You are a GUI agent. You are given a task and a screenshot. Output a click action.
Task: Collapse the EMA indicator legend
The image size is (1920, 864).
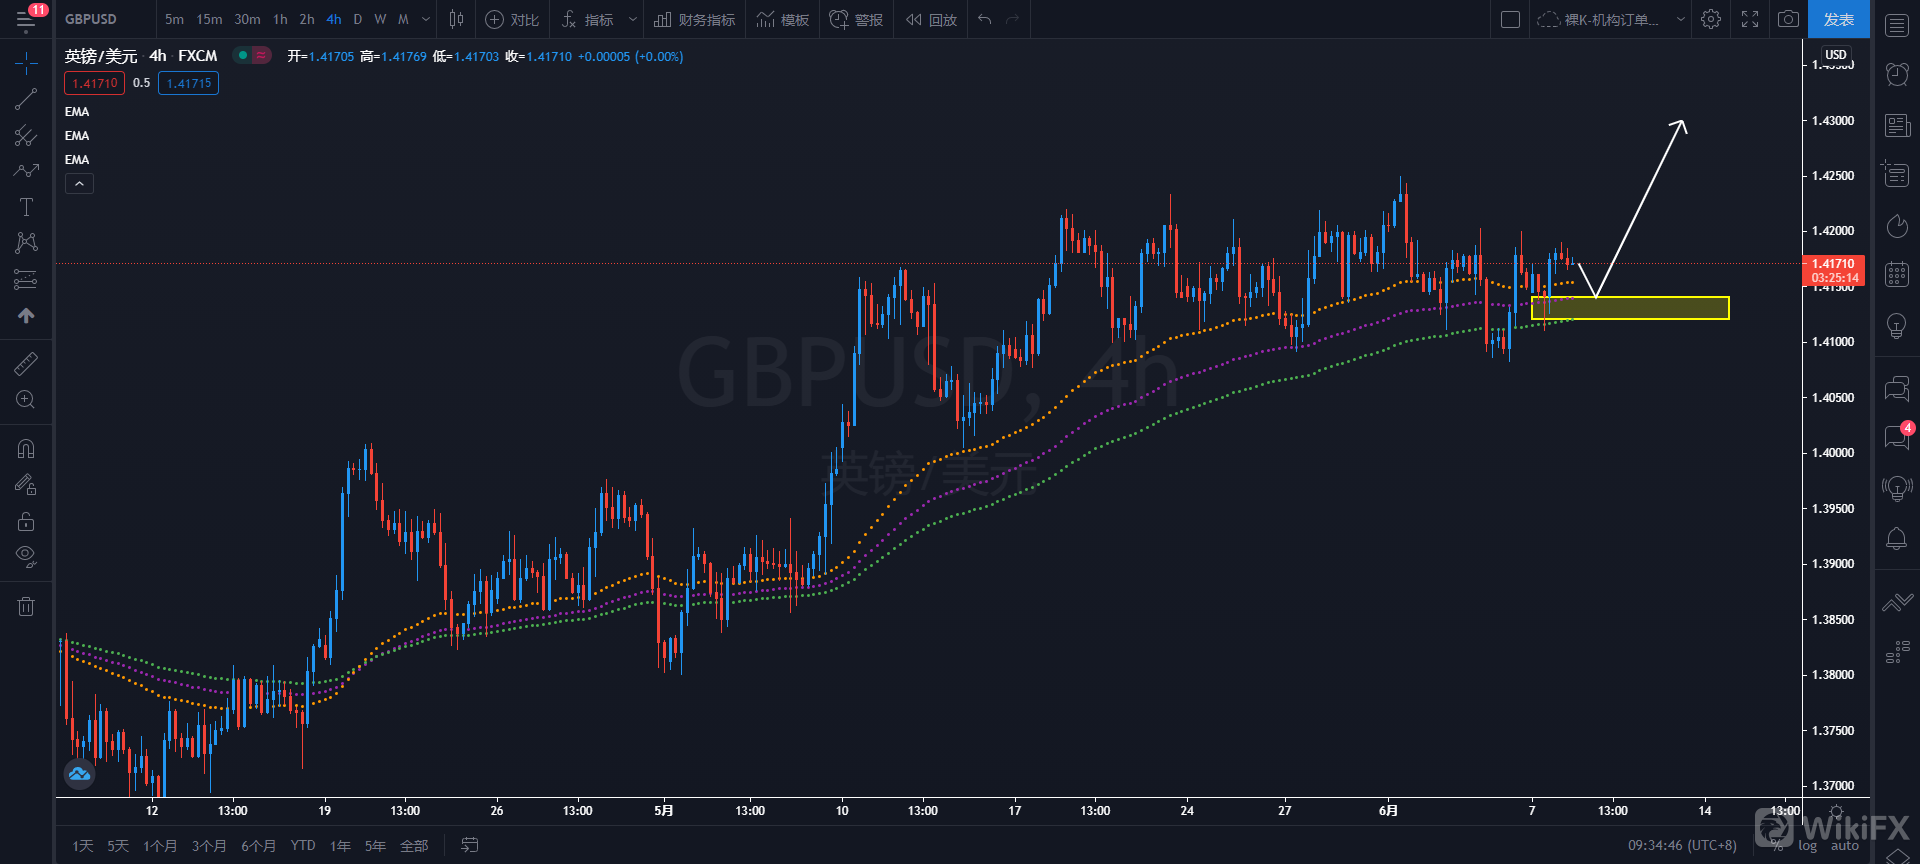click(x=79, y=183)
